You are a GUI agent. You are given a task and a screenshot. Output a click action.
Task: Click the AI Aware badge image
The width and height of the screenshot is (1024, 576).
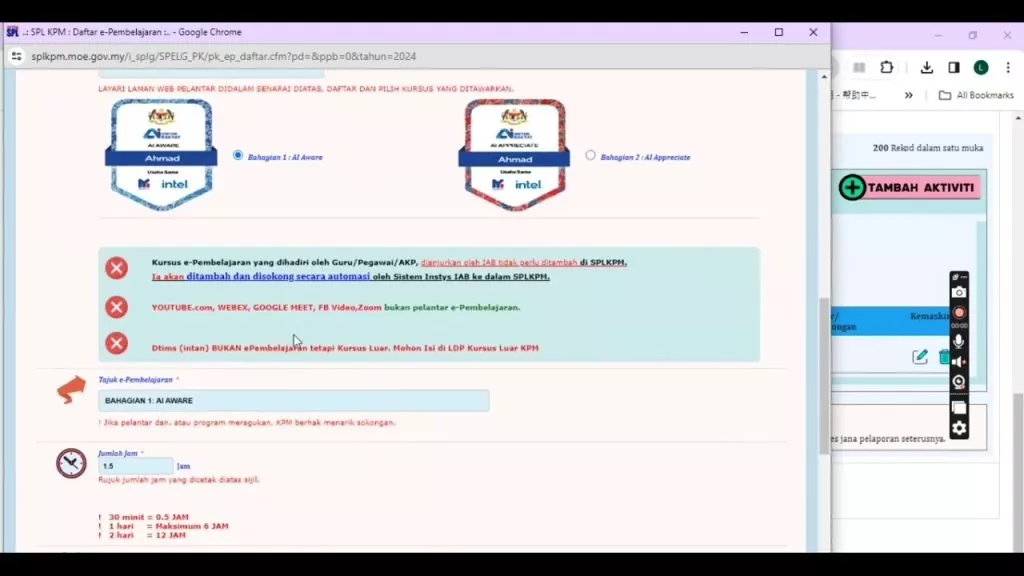(x=161, y=155)
